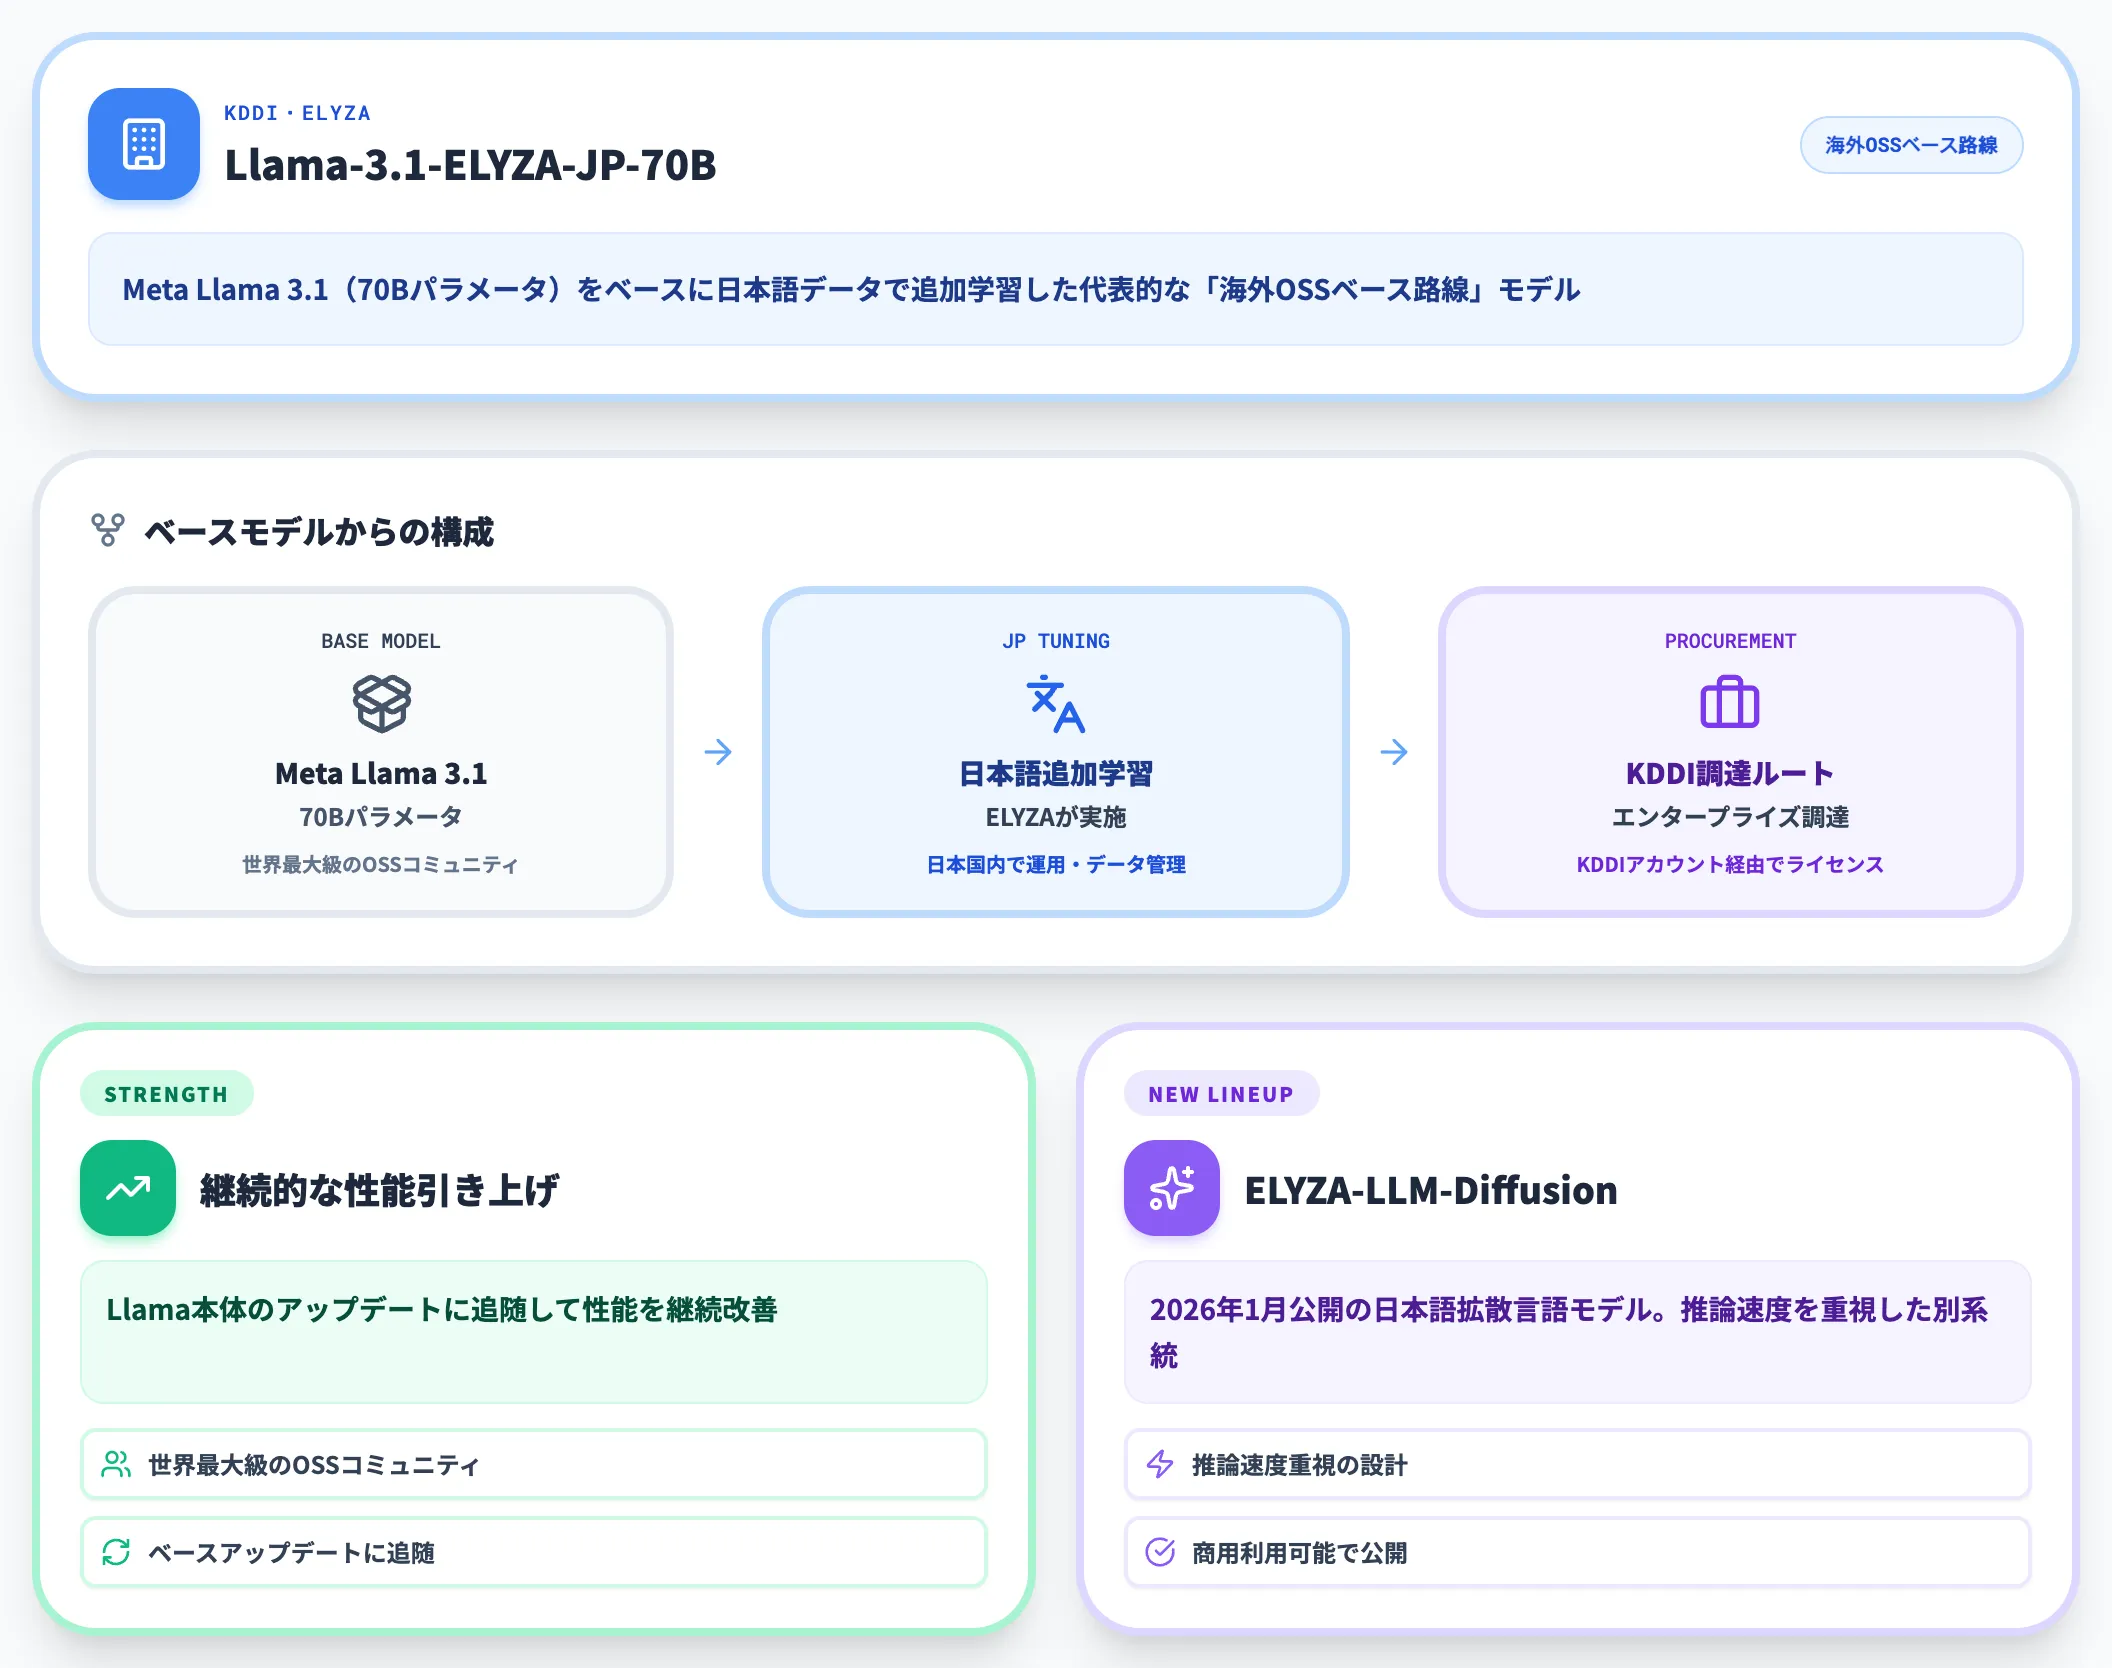The height and width of the screenshot is (1668, 2112).
Task: Click the KDDI · ELYZA label
Action: click(297, 113)
